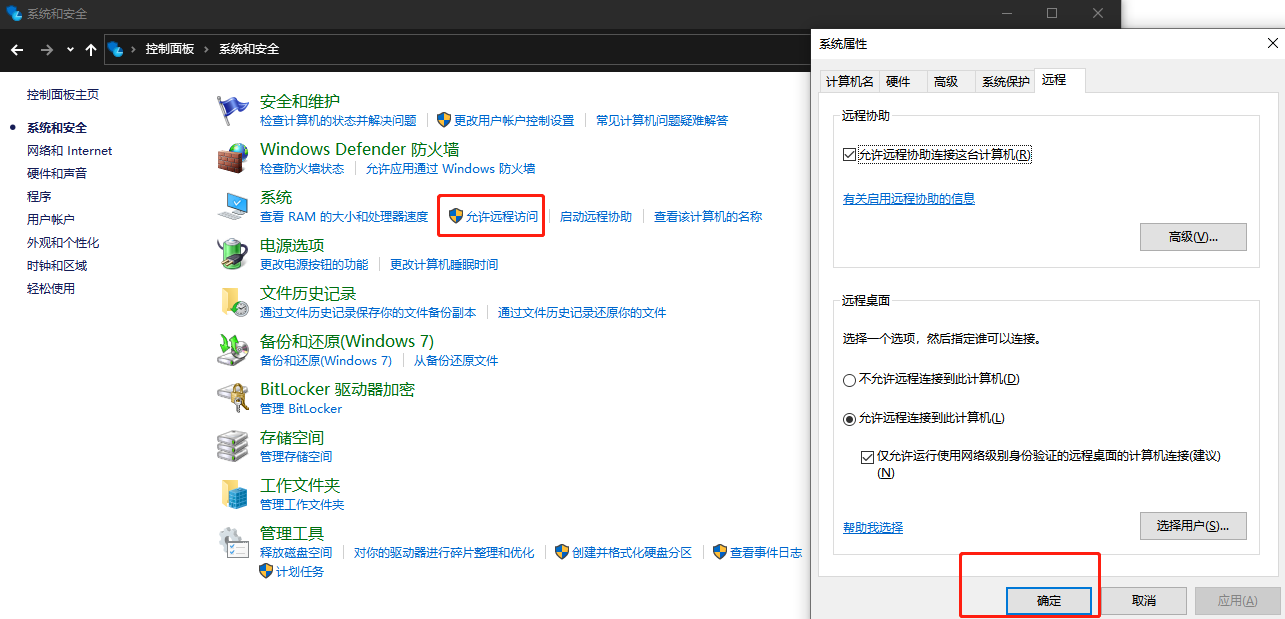Click 查看该计算机的名称 link
This screenshot has width=1285, height=619.
(x=708, y=217)
